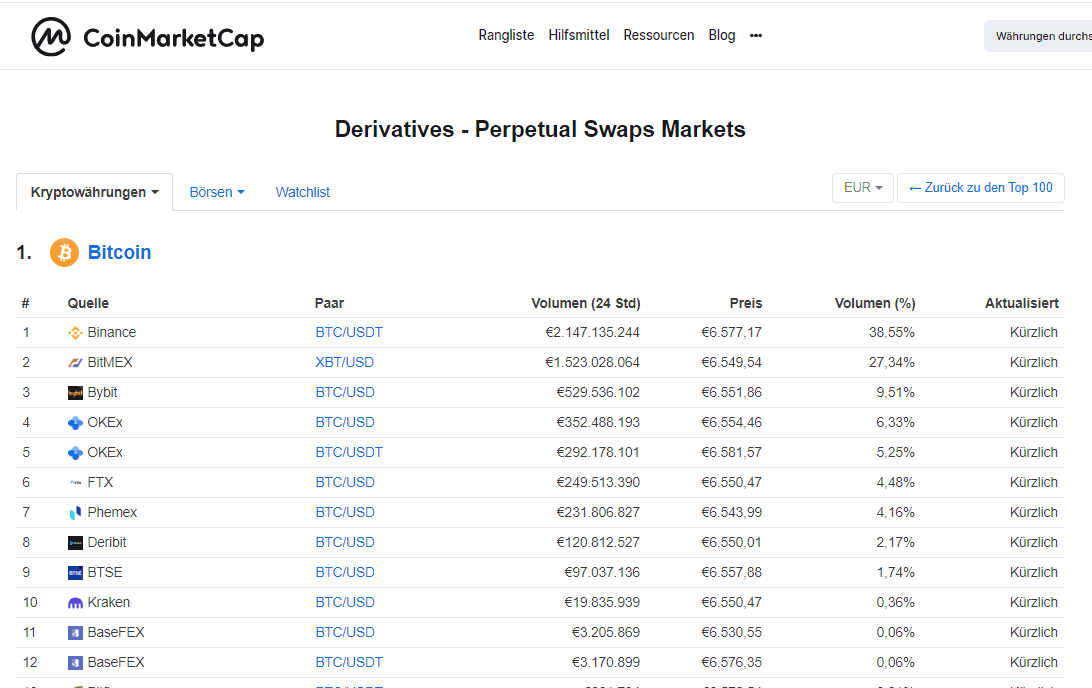Click the 38,55% volume share value
This screenshot has width=1092, height=688.
coord(891,333)
